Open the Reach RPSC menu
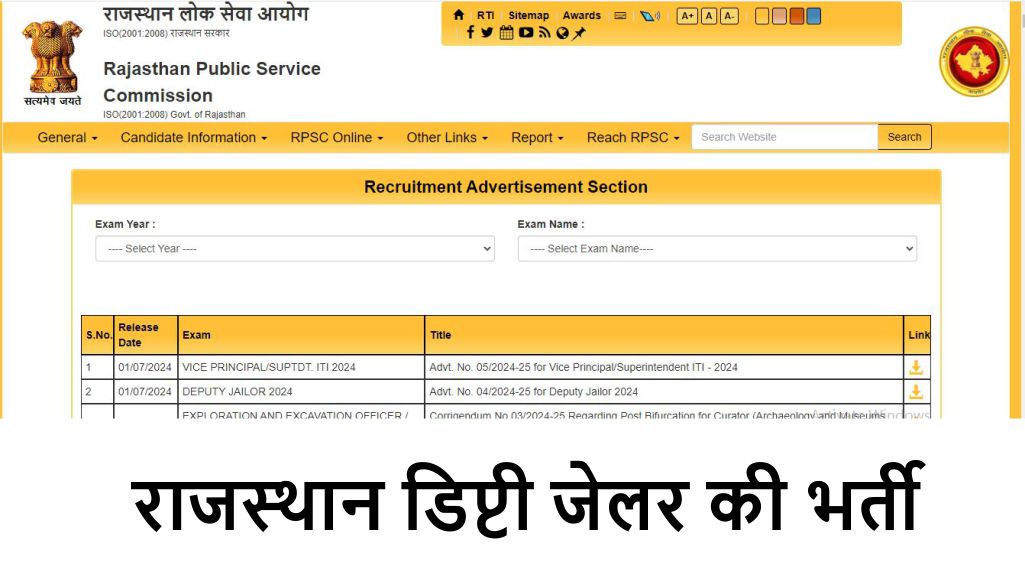This screenshot has width=1025, height=576. 633,137
